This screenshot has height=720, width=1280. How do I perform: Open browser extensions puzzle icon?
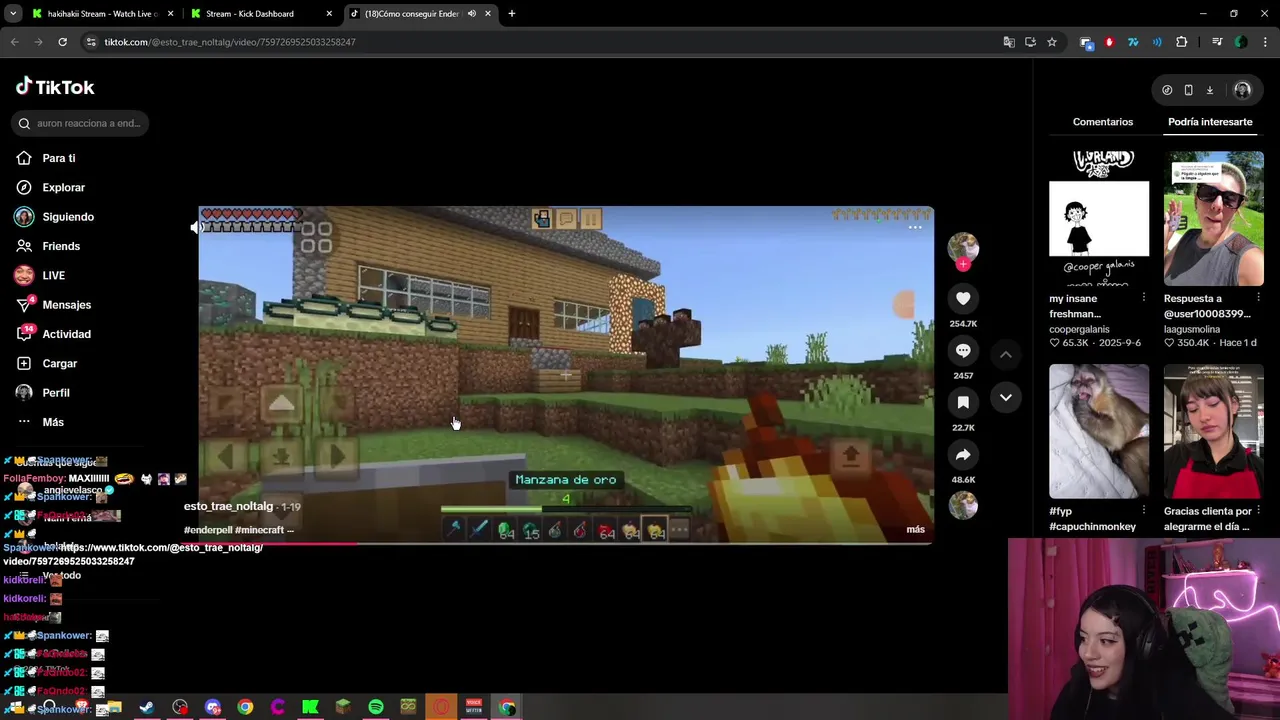tap(1182, 42)
